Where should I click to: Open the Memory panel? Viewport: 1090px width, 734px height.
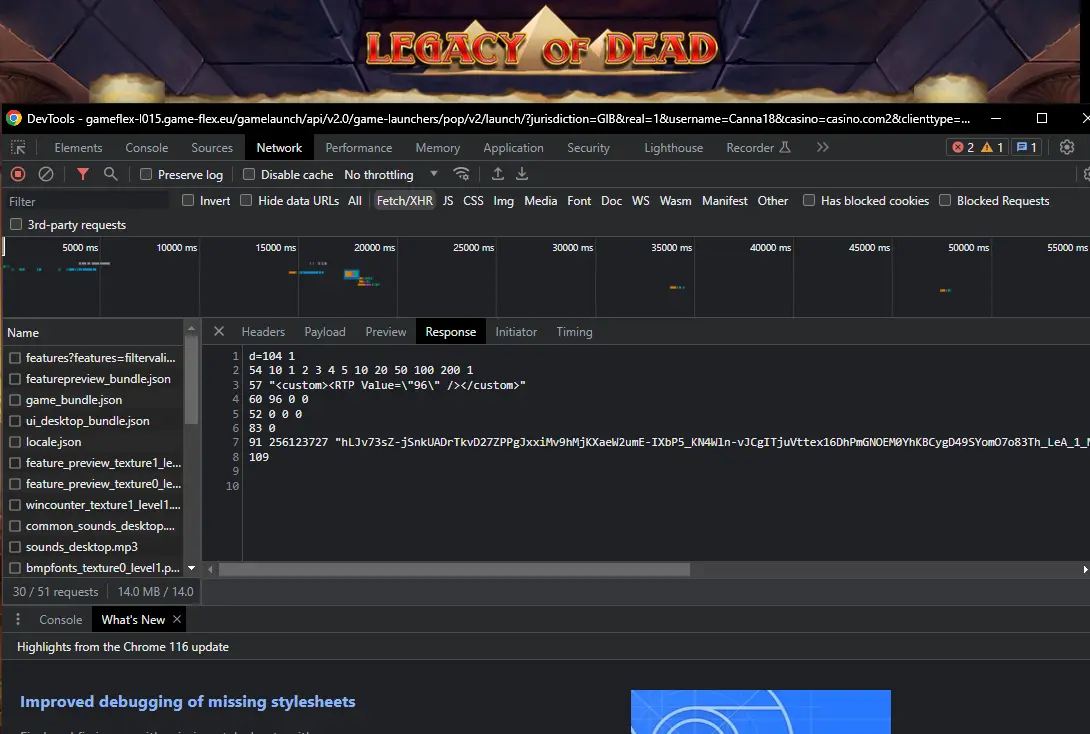coord(438,147)
